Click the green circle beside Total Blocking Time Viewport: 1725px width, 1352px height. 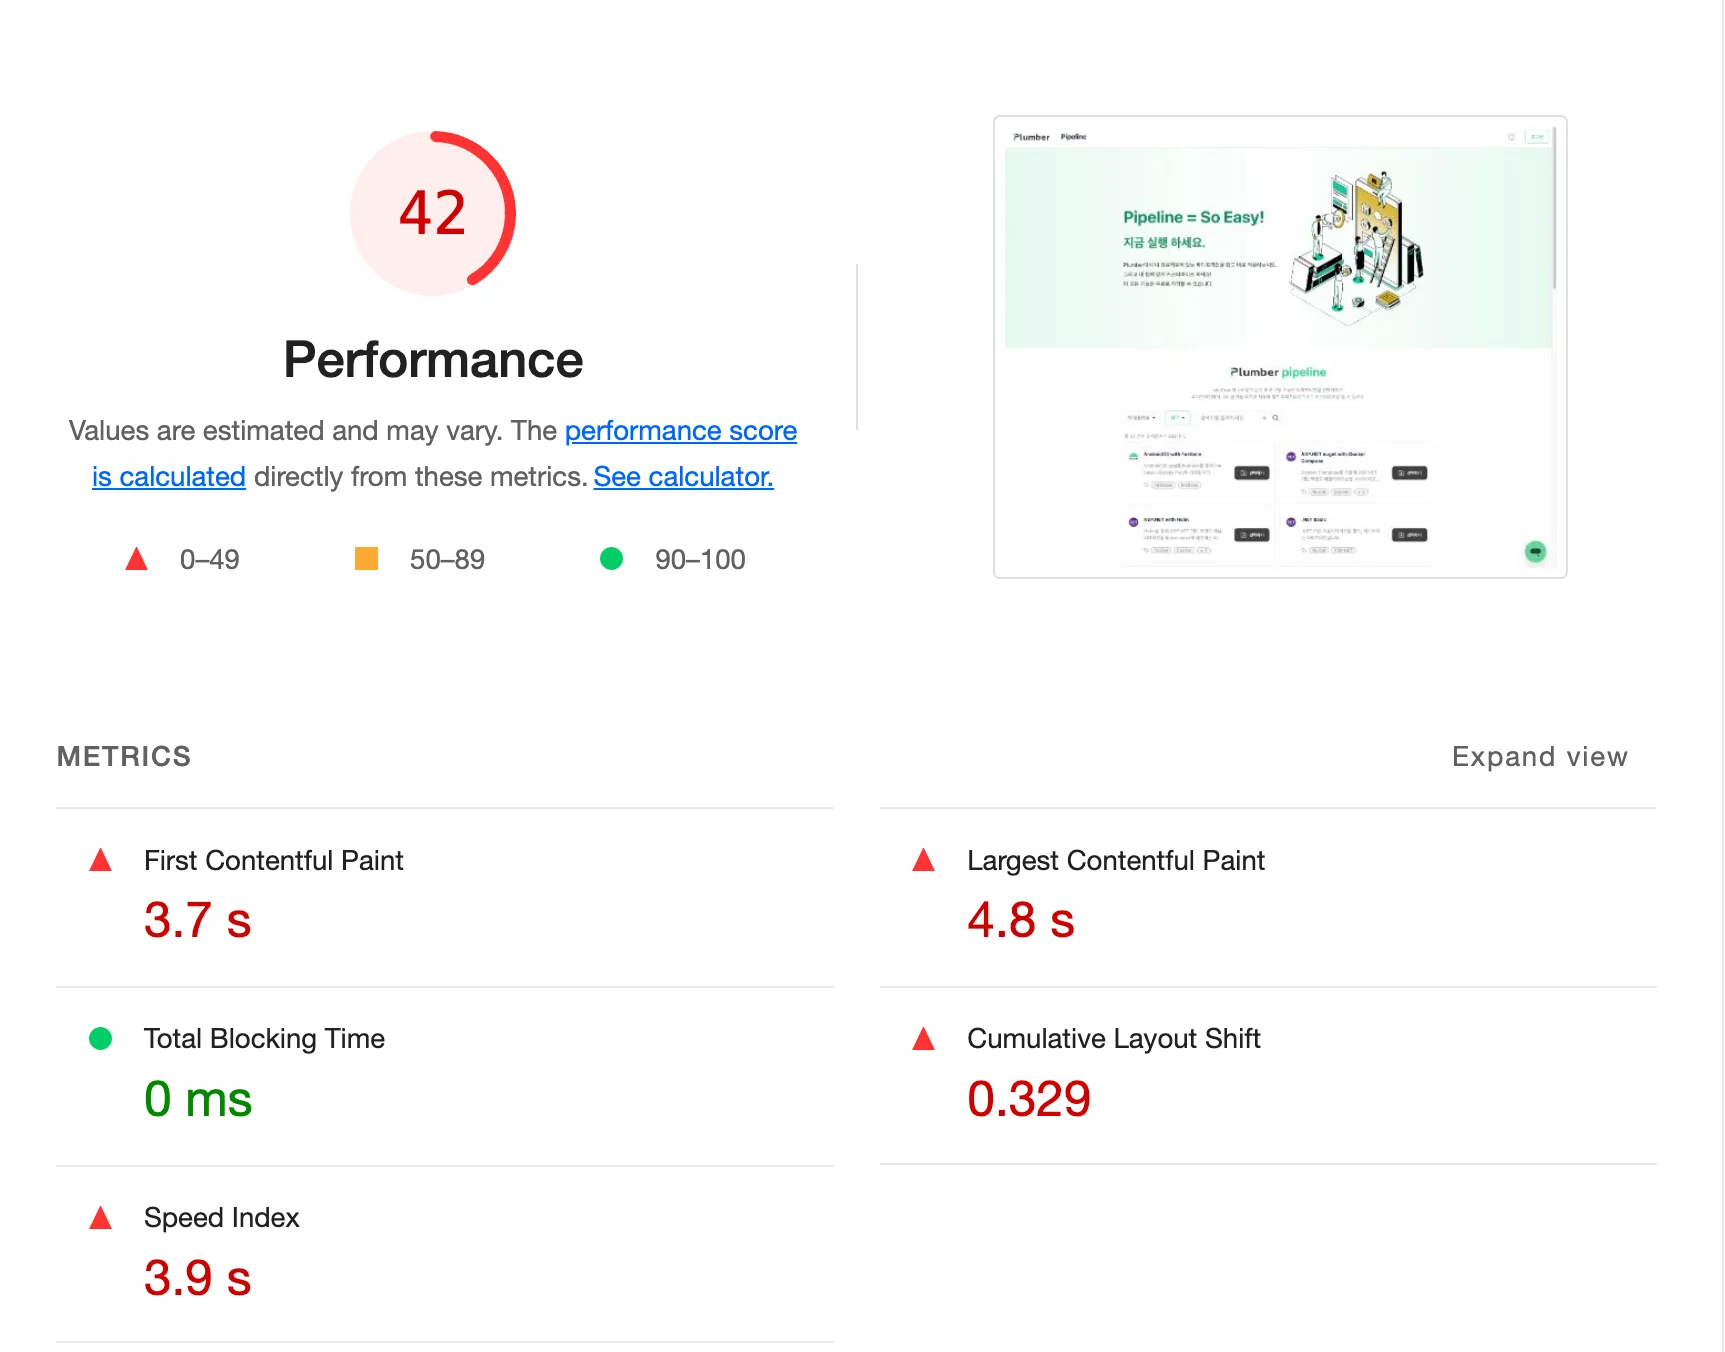tap(101, 1039)
